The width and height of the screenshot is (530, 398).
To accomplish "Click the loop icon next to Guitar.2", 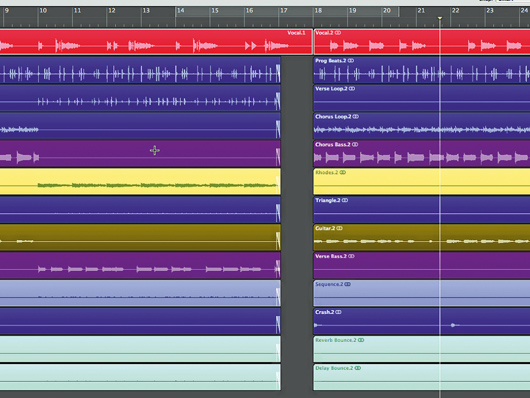I will click(339, 228).
